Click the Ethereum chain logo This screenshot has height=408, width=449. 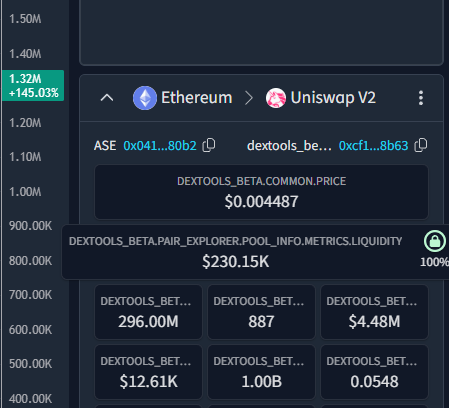145,98
